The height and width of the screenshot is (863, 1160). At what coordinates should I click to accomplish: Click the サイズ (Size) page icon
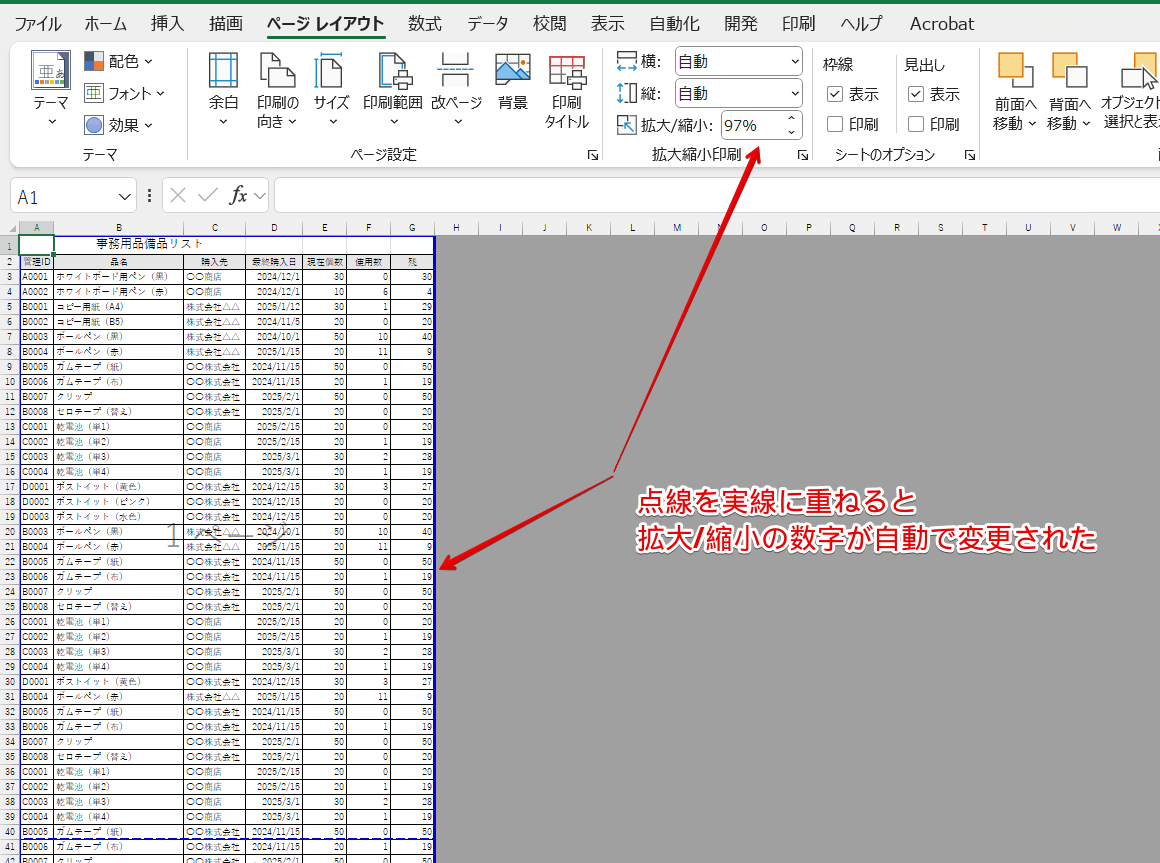331,72
